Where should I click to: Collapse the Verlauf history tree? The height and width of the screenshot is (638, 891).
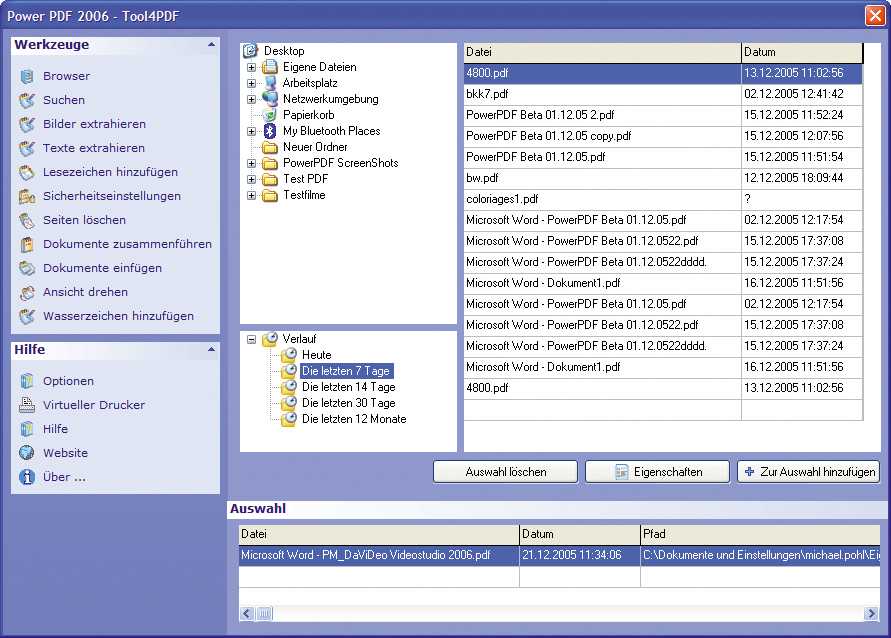(252, 339)
